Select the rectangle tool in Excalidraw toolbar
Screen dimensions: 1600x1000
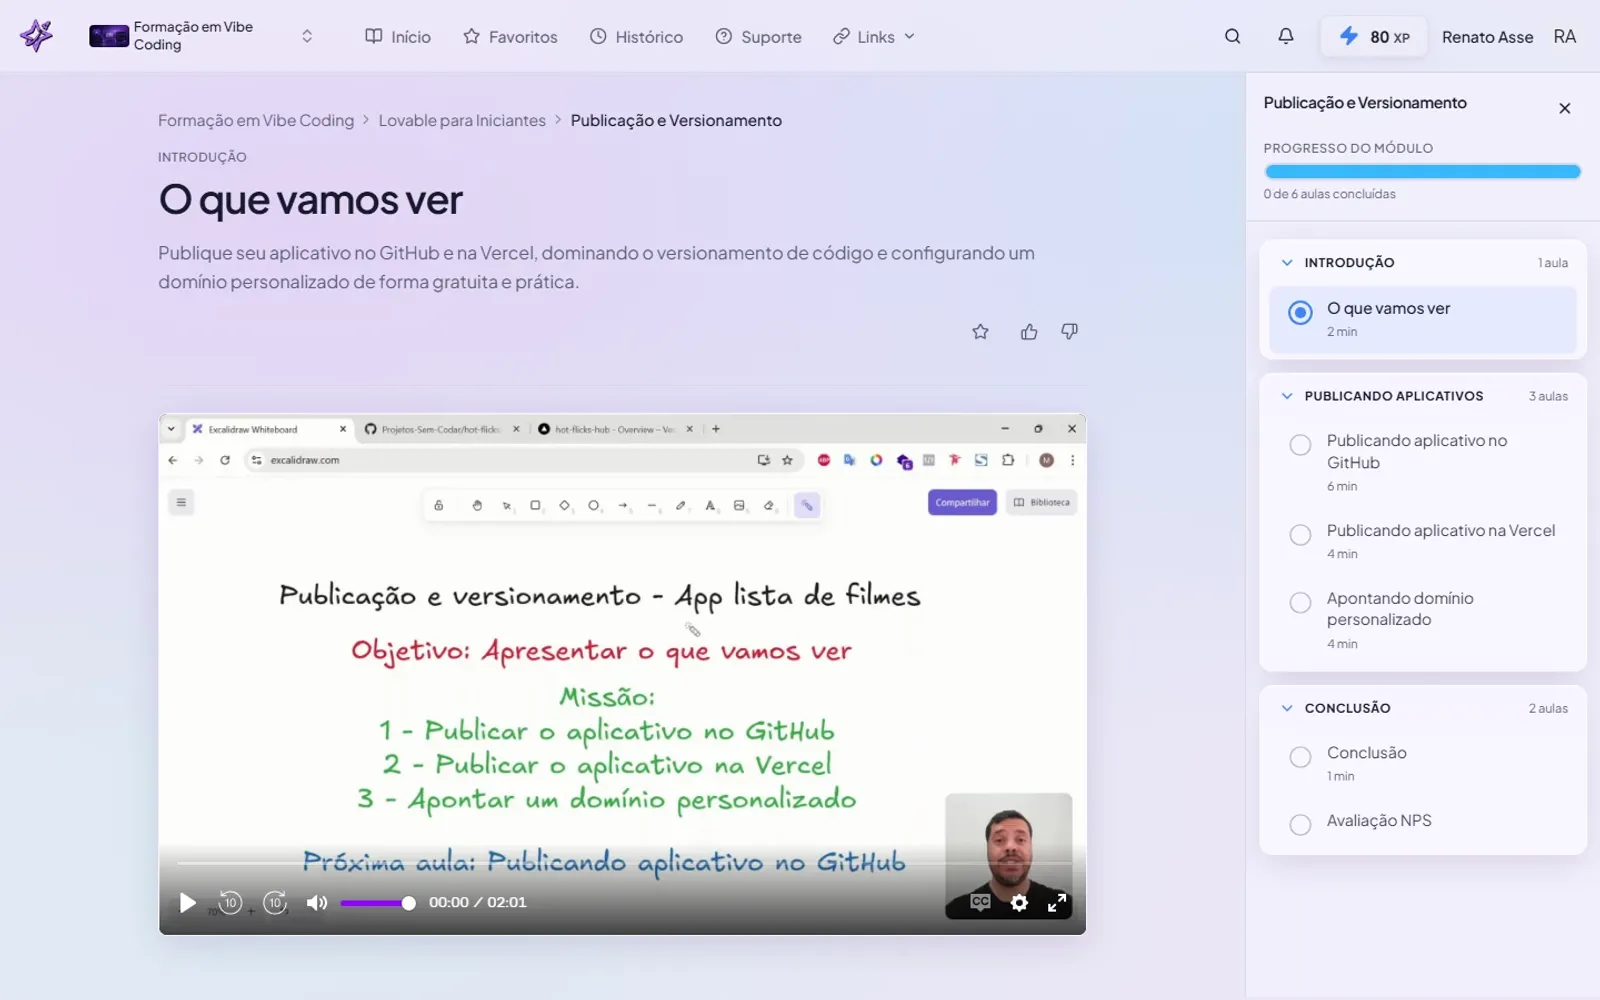click(535, 506)
